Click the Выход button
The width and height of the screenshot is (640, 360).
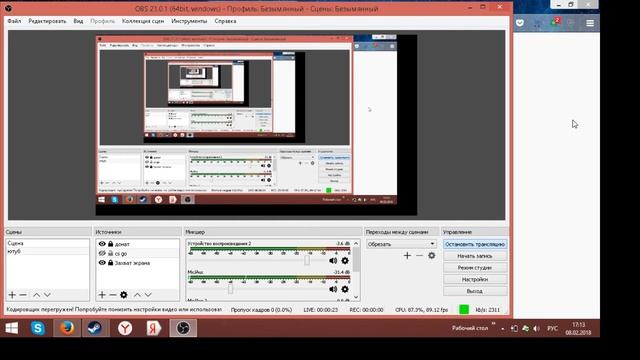click(x=475, y=291)
